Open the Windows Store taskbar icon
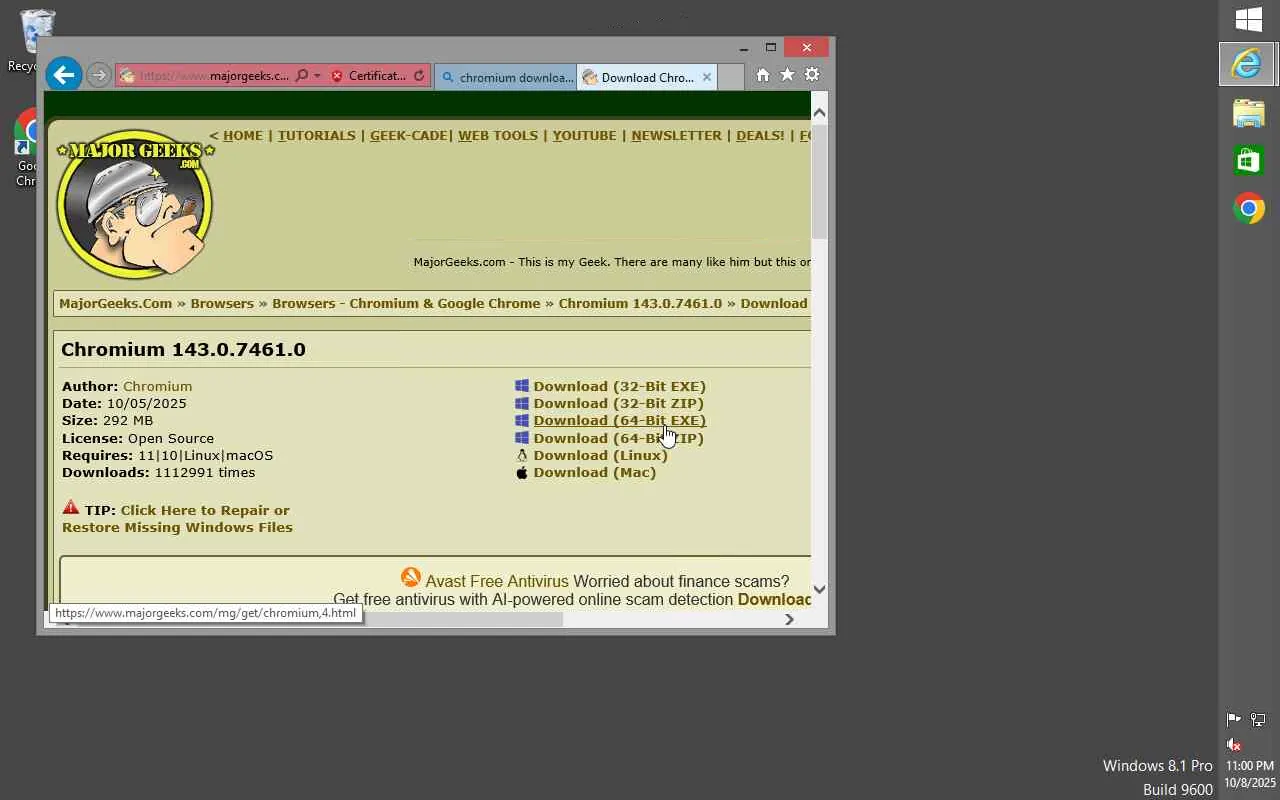 pyautogui.click(x=1249, y=161)
